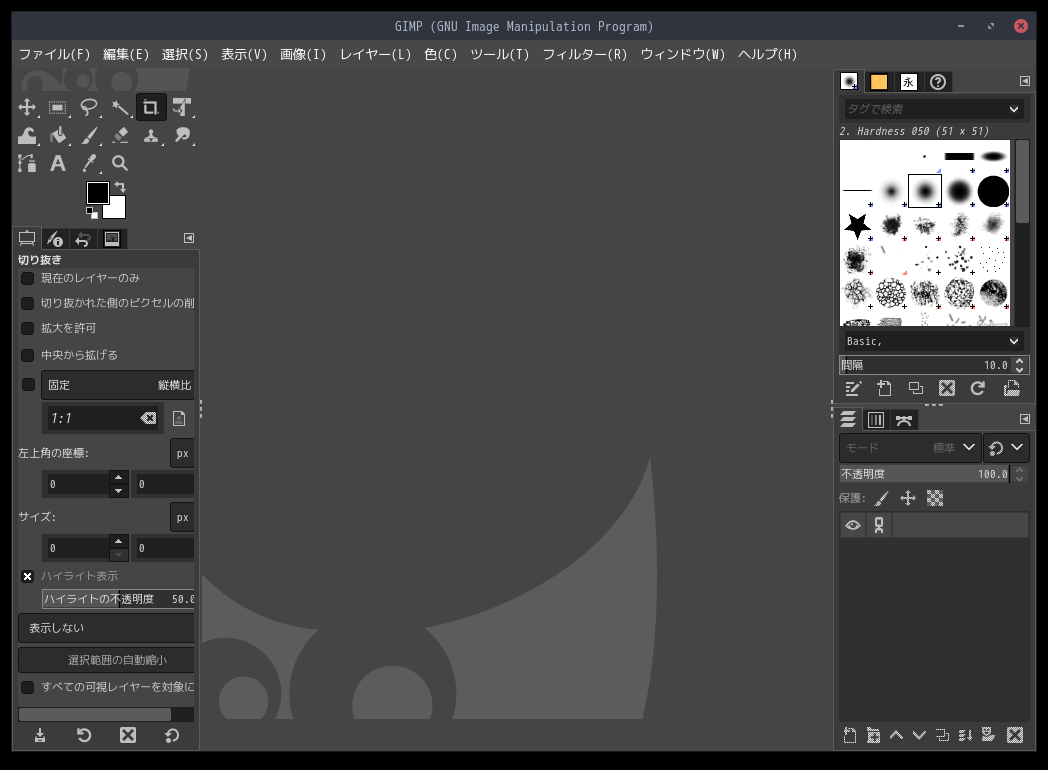This screenshot has height=770, width=1048.
Task: Select the Text tool
Action: pyautogui.click(x=58, y=163)
